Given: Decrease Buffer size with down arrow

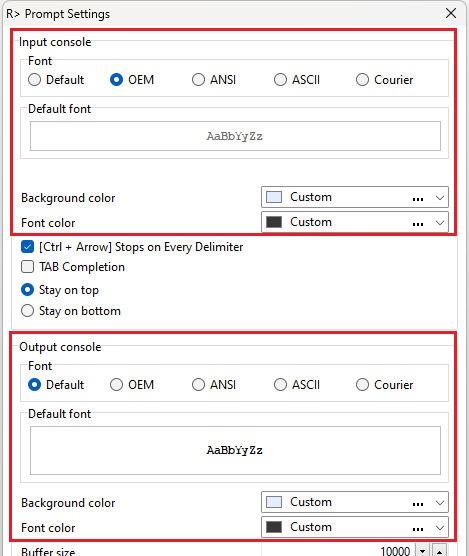Looking at the screenshot, I should (x=422, y=551).
